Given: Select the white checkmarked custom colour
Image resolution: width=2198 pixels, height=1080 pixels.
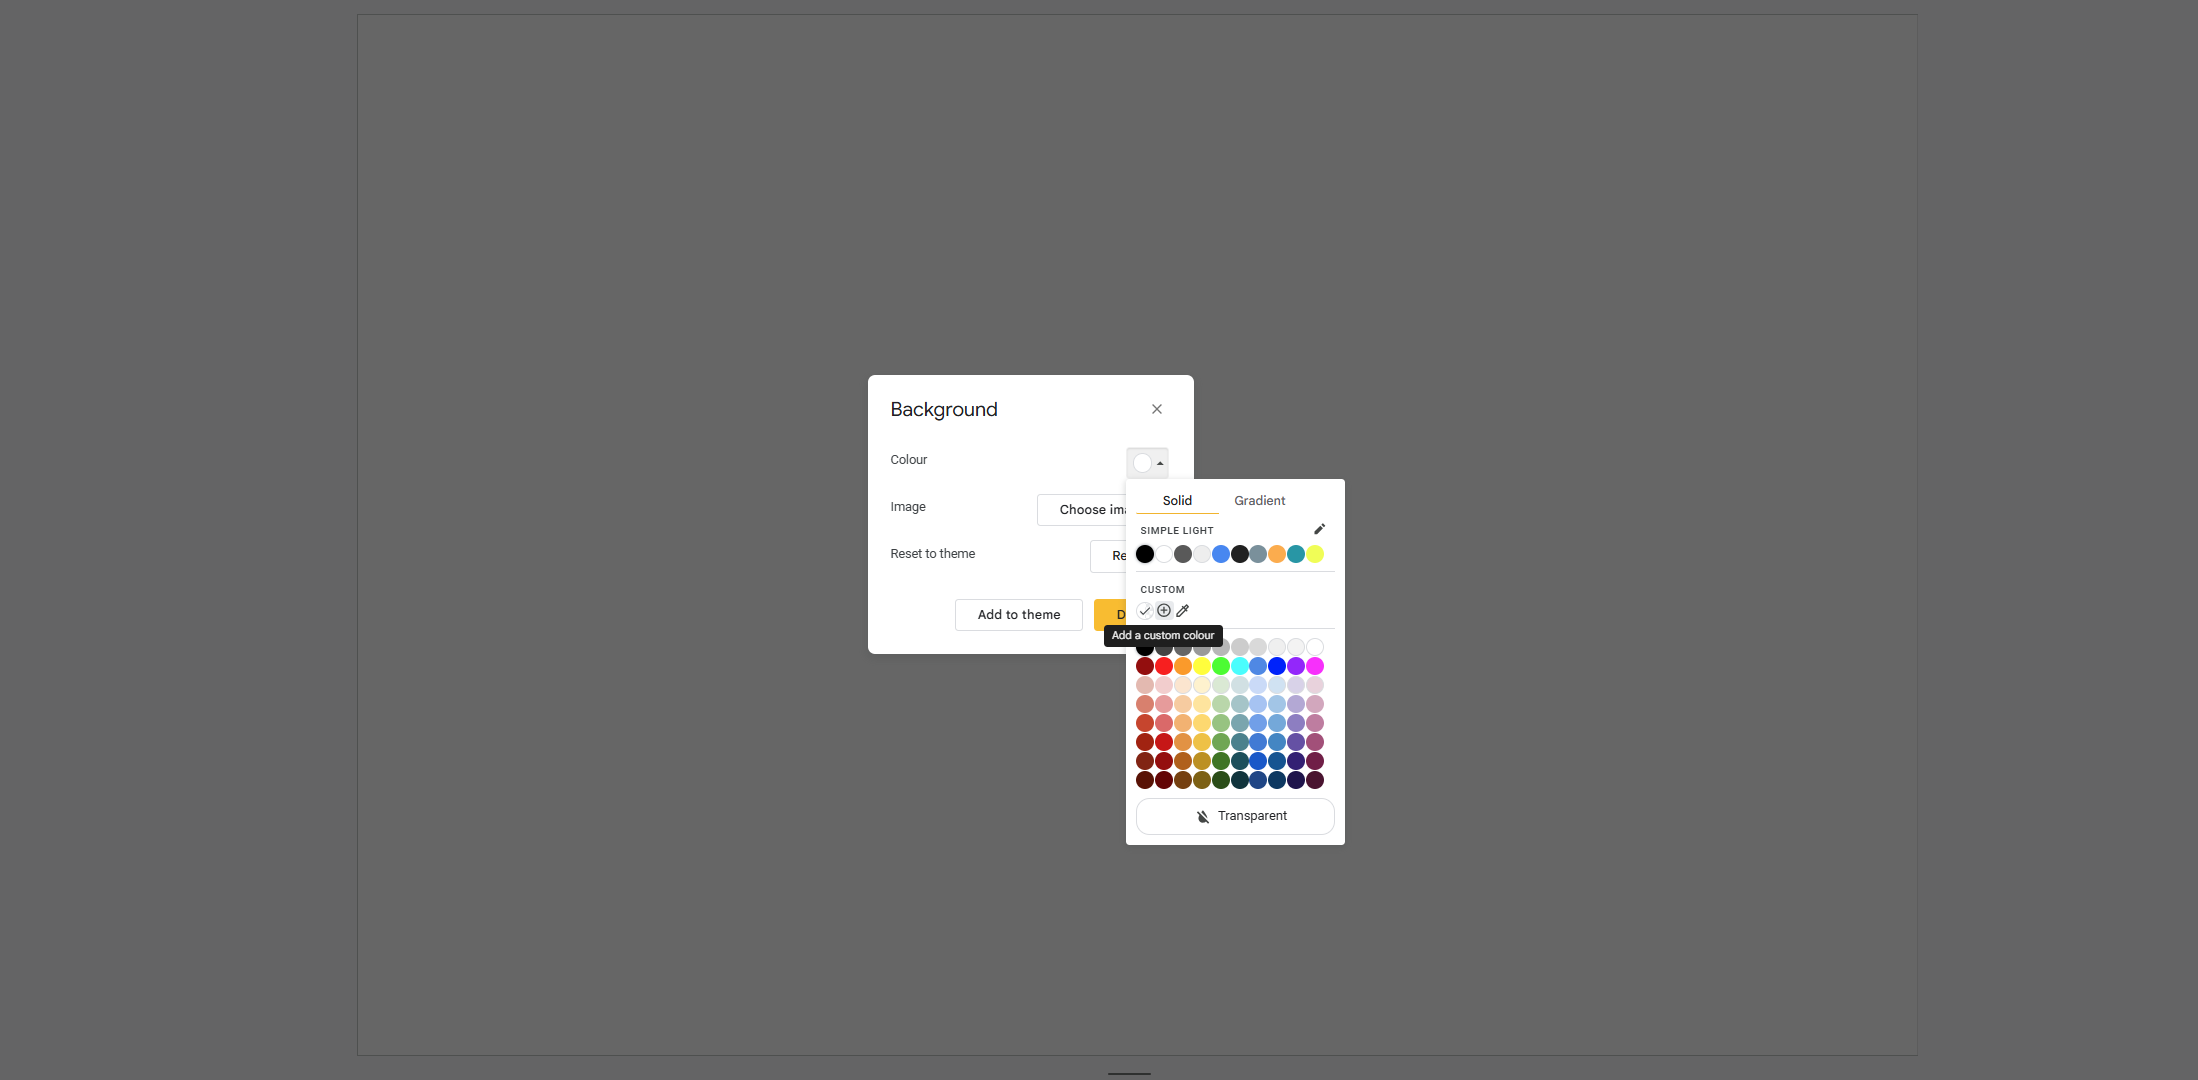Looking at the screenshot, I should 1145,611.
